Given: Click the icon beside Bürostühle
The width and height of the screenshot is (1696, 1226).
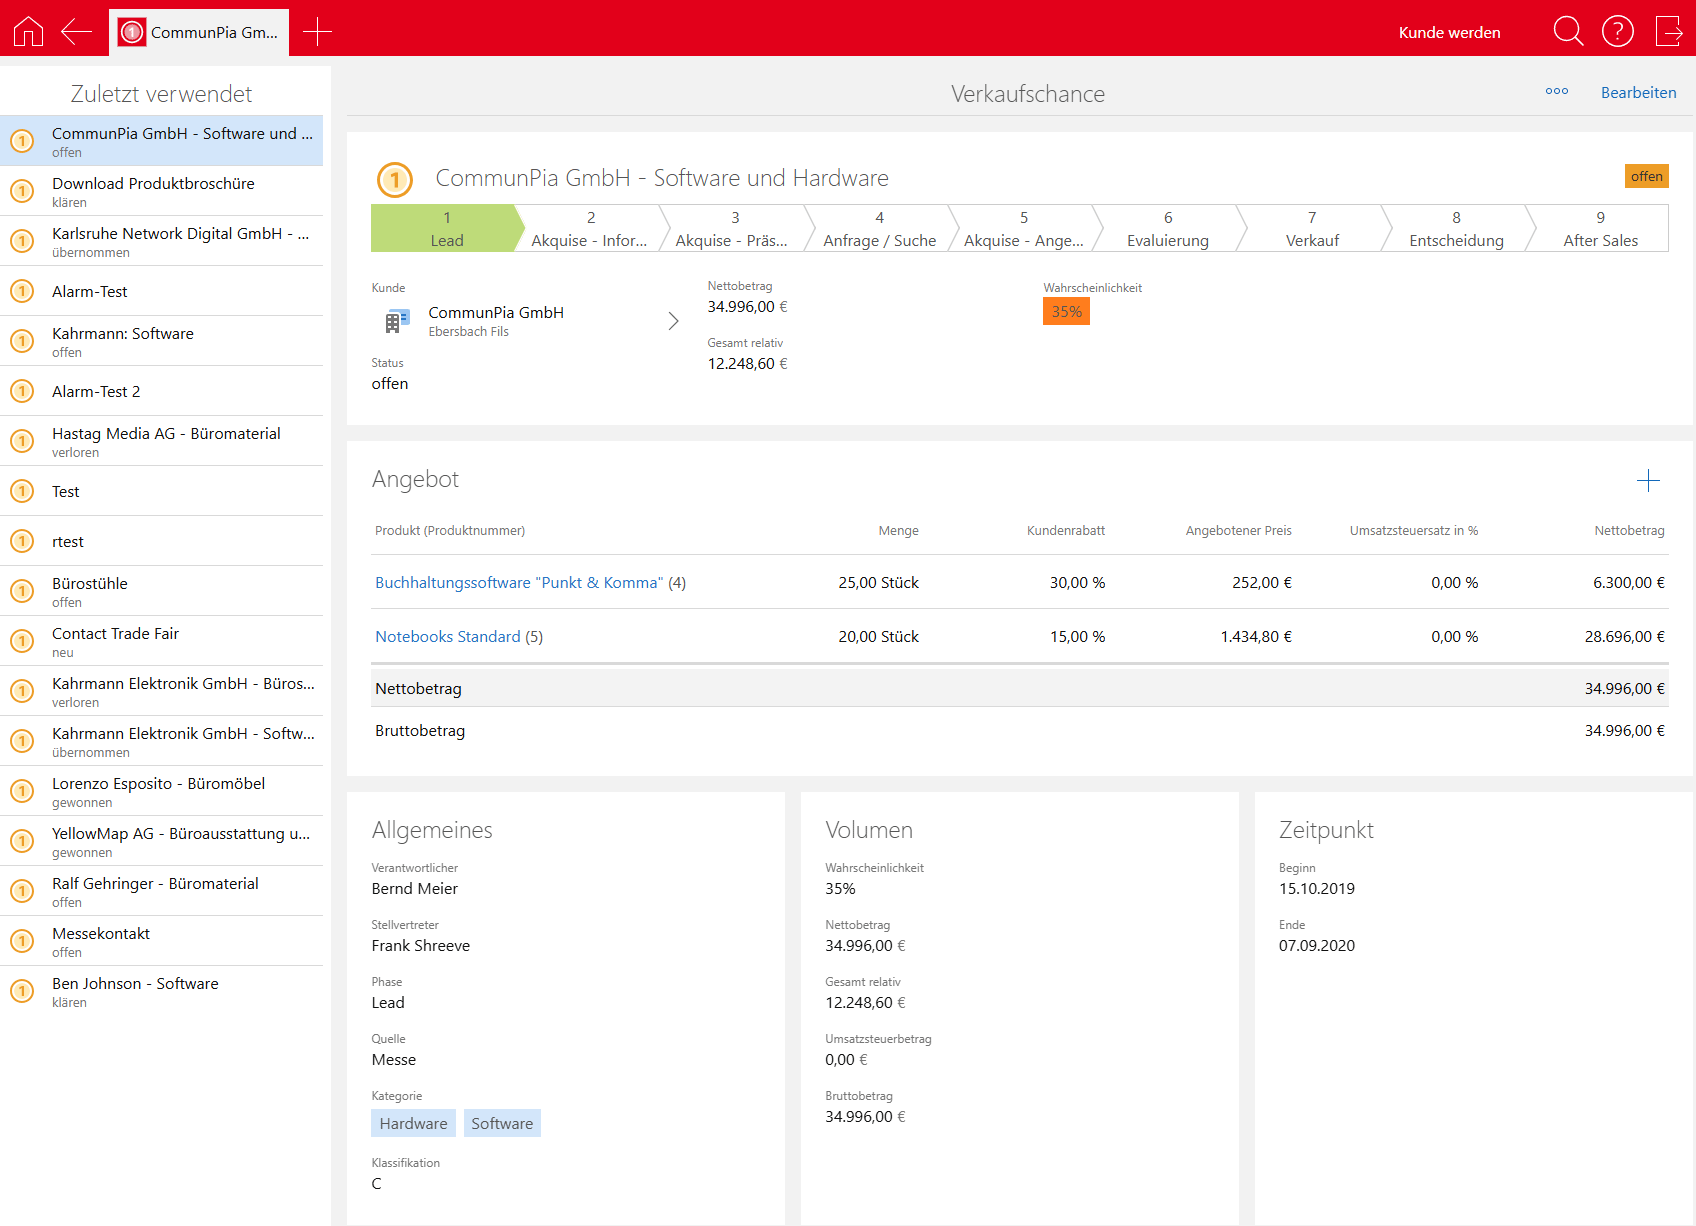Looking at the screenshot, I should tap(22, 591).
